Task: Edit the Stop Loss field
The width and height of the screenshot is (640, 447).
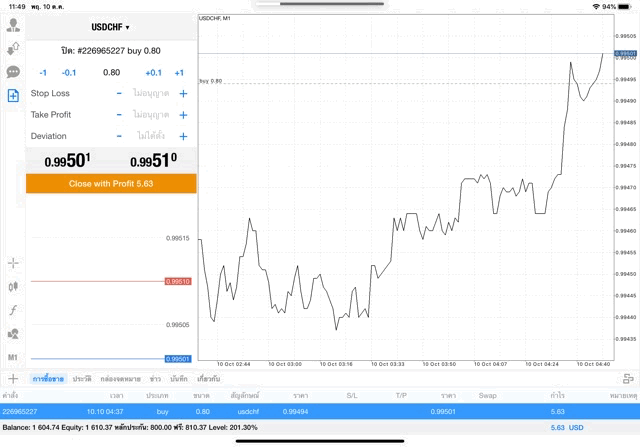Action: [151, 93]
